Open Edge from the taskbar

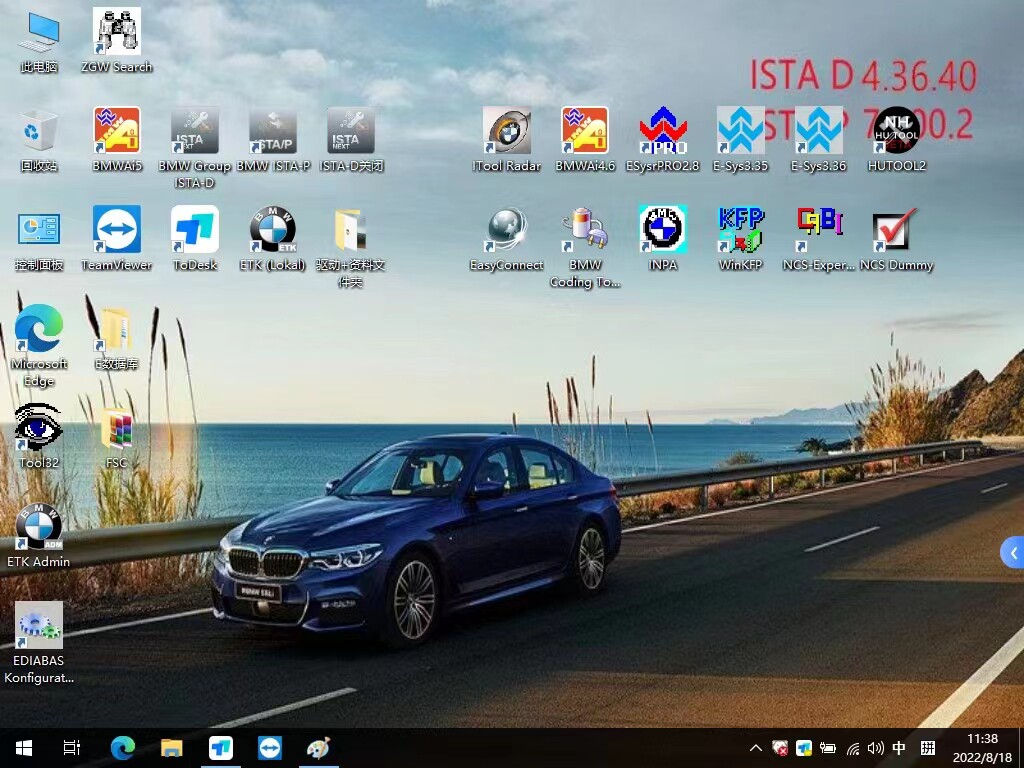122,748
